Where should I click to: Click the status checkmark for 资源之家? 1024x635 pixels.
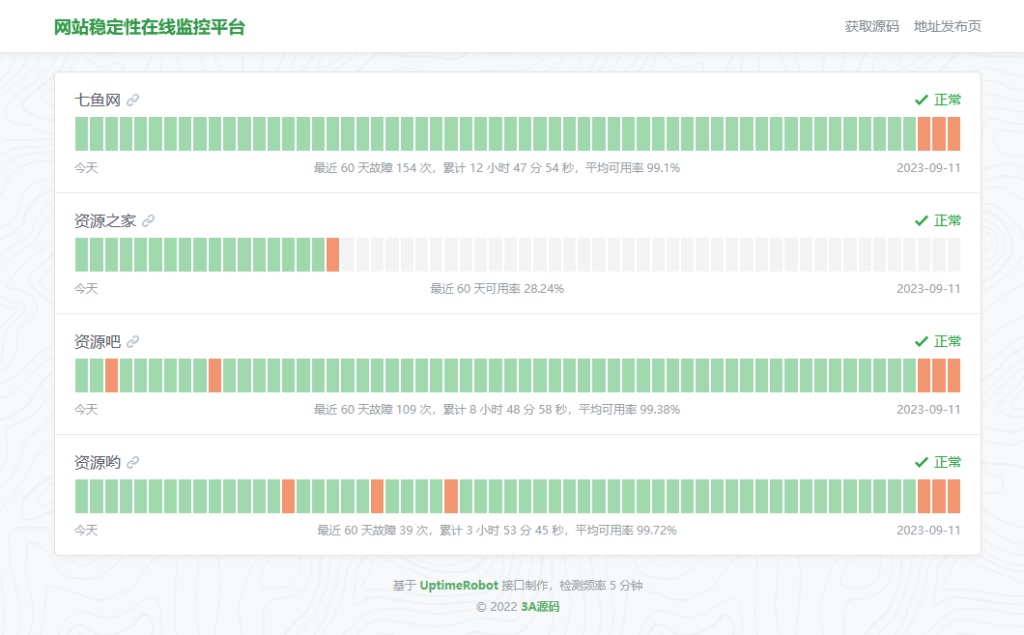pyautogui.click(x=921, y=221)
